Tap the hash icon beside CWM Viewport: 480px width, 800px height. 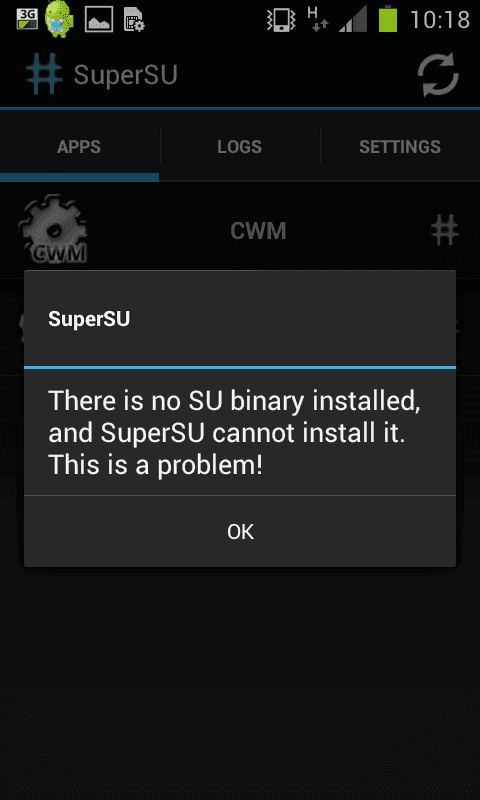(x=445, y=230)
